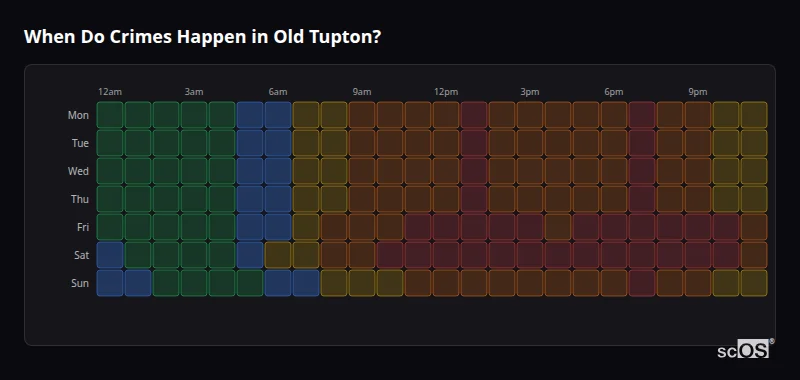Select the Saturday 9pm red cell
Viewport: 800px width, 380px height.
pos(698,255)
